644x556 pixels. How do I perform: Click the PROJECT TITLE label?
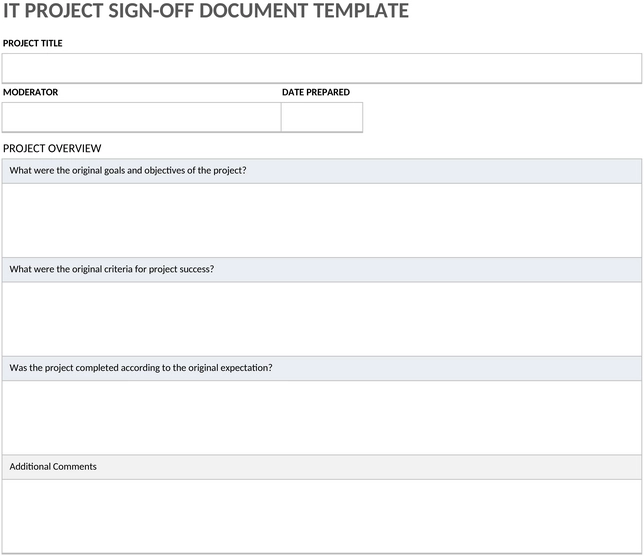tap(32, 43)
